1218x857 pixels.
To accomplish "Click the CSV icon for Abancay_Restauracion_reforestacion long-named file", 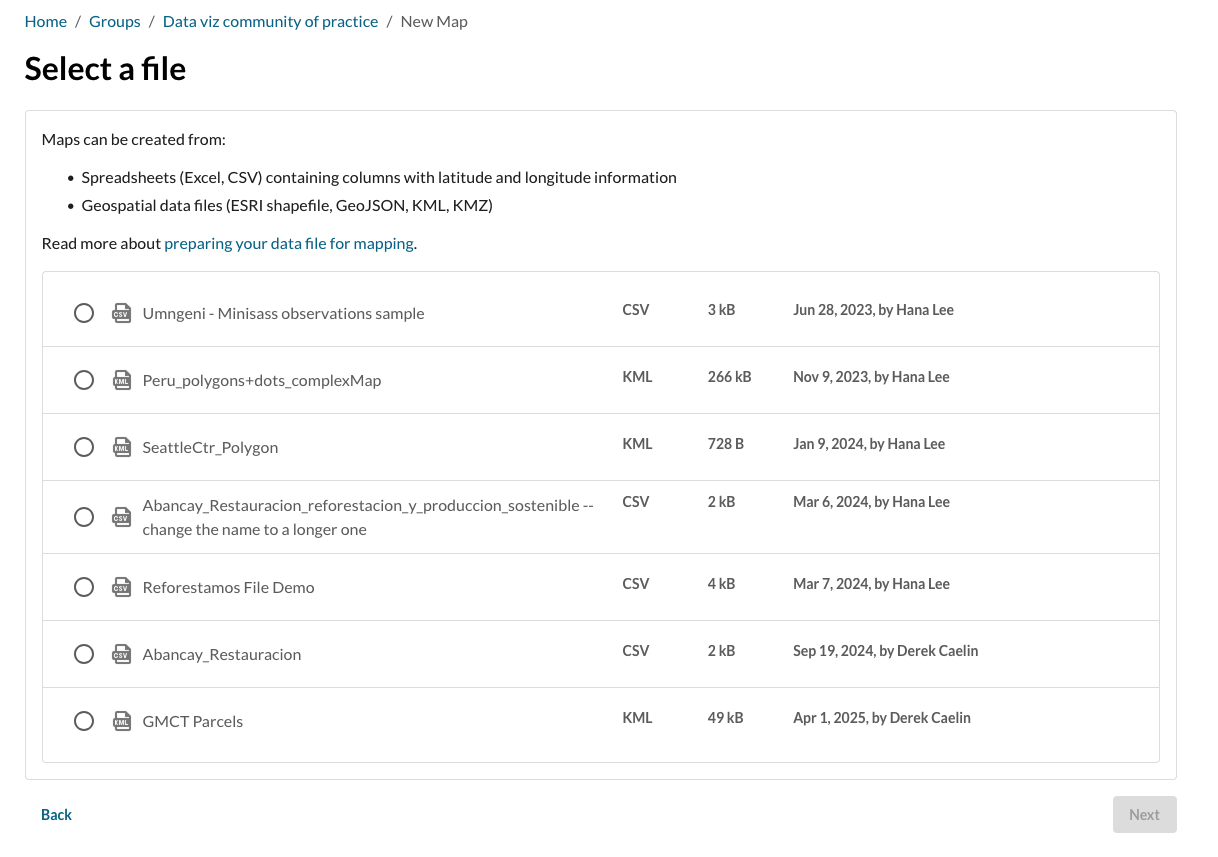I will pos(122,517).
